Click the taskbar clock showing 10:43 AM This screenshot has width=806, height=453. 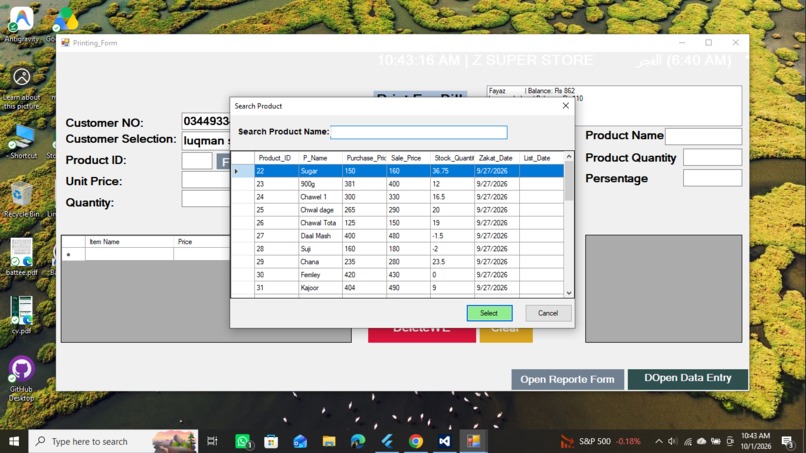tap(755, 441)
